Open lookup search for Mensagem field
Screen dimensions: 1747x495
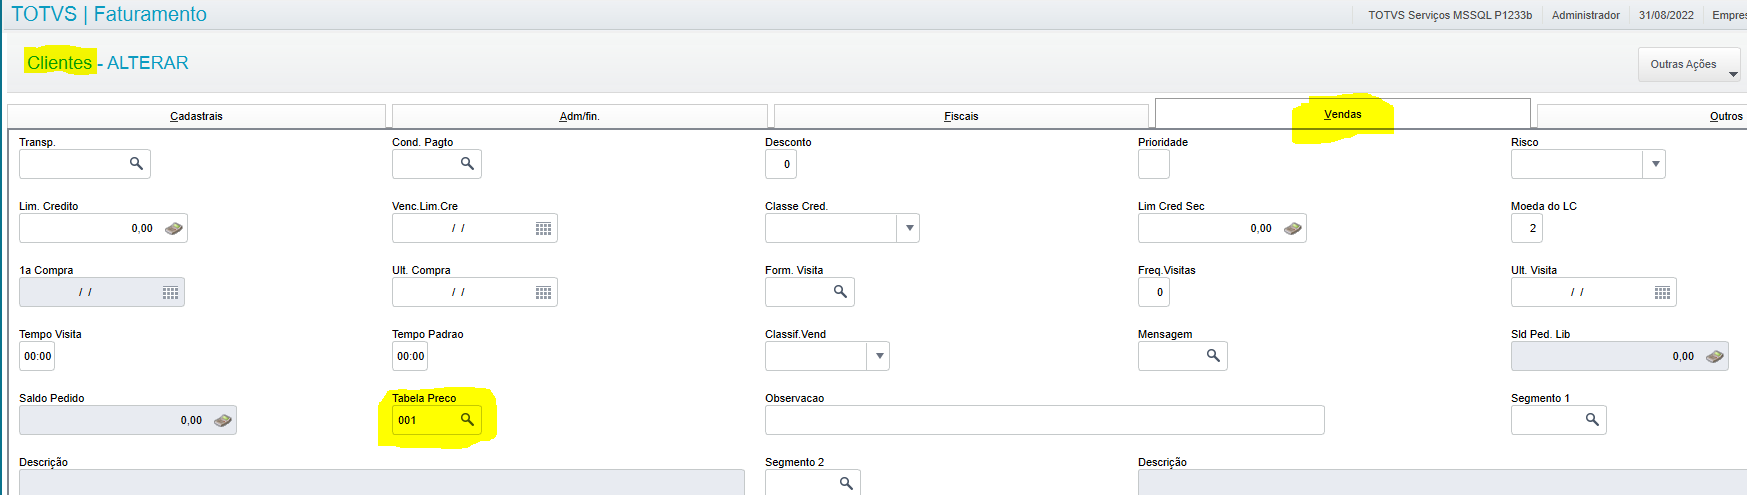coord(1213,356)
